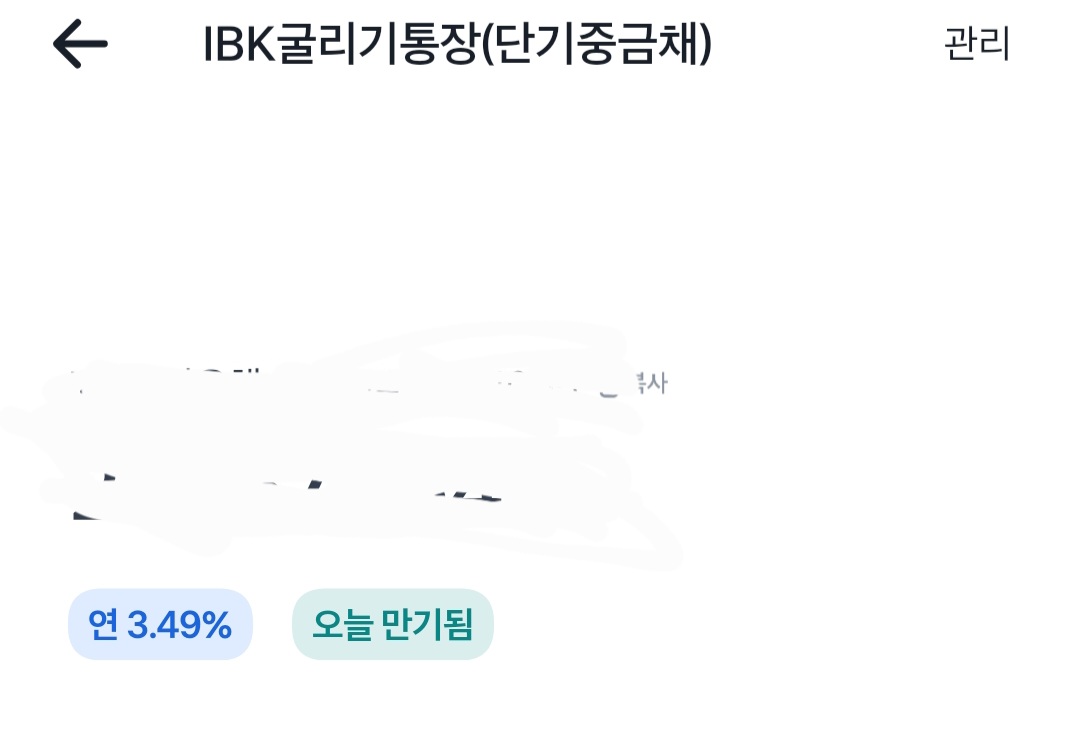
Task: Tap the 연 3.49% interest rate badge
Action: click(x=160, y=625)
